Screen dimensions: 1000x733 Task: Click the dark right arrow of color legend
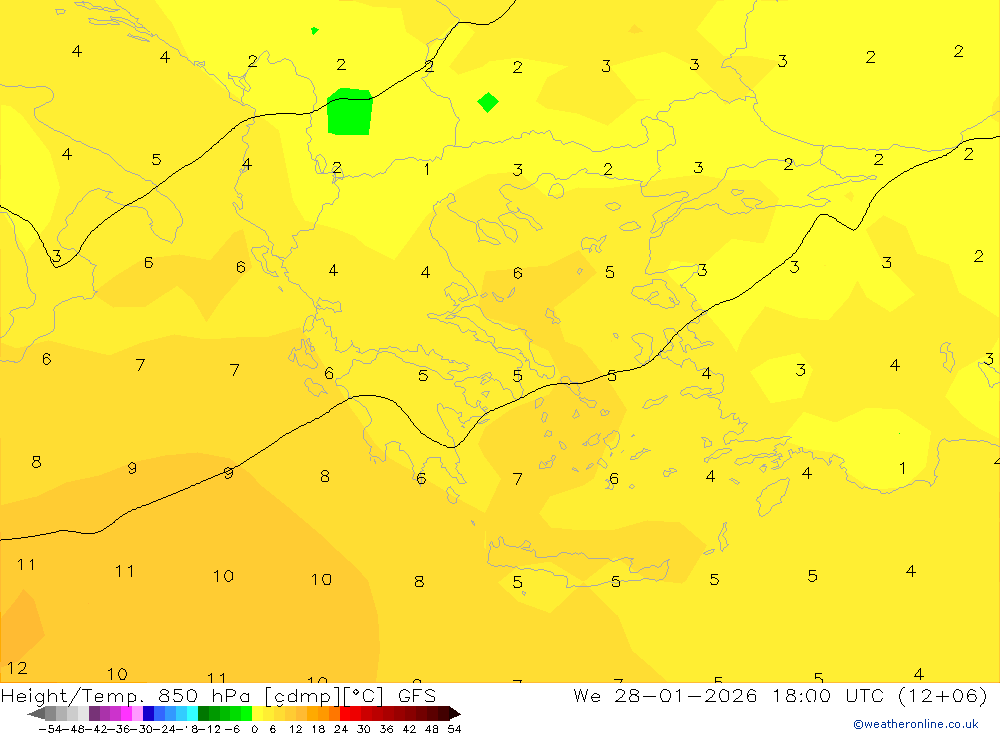(455, 714)
